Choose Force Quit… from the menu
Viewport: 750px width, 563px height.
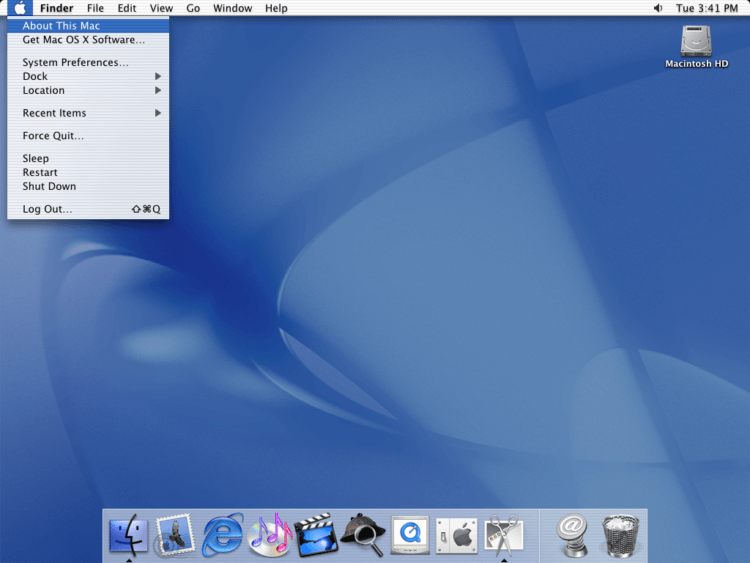pos(88,136)
